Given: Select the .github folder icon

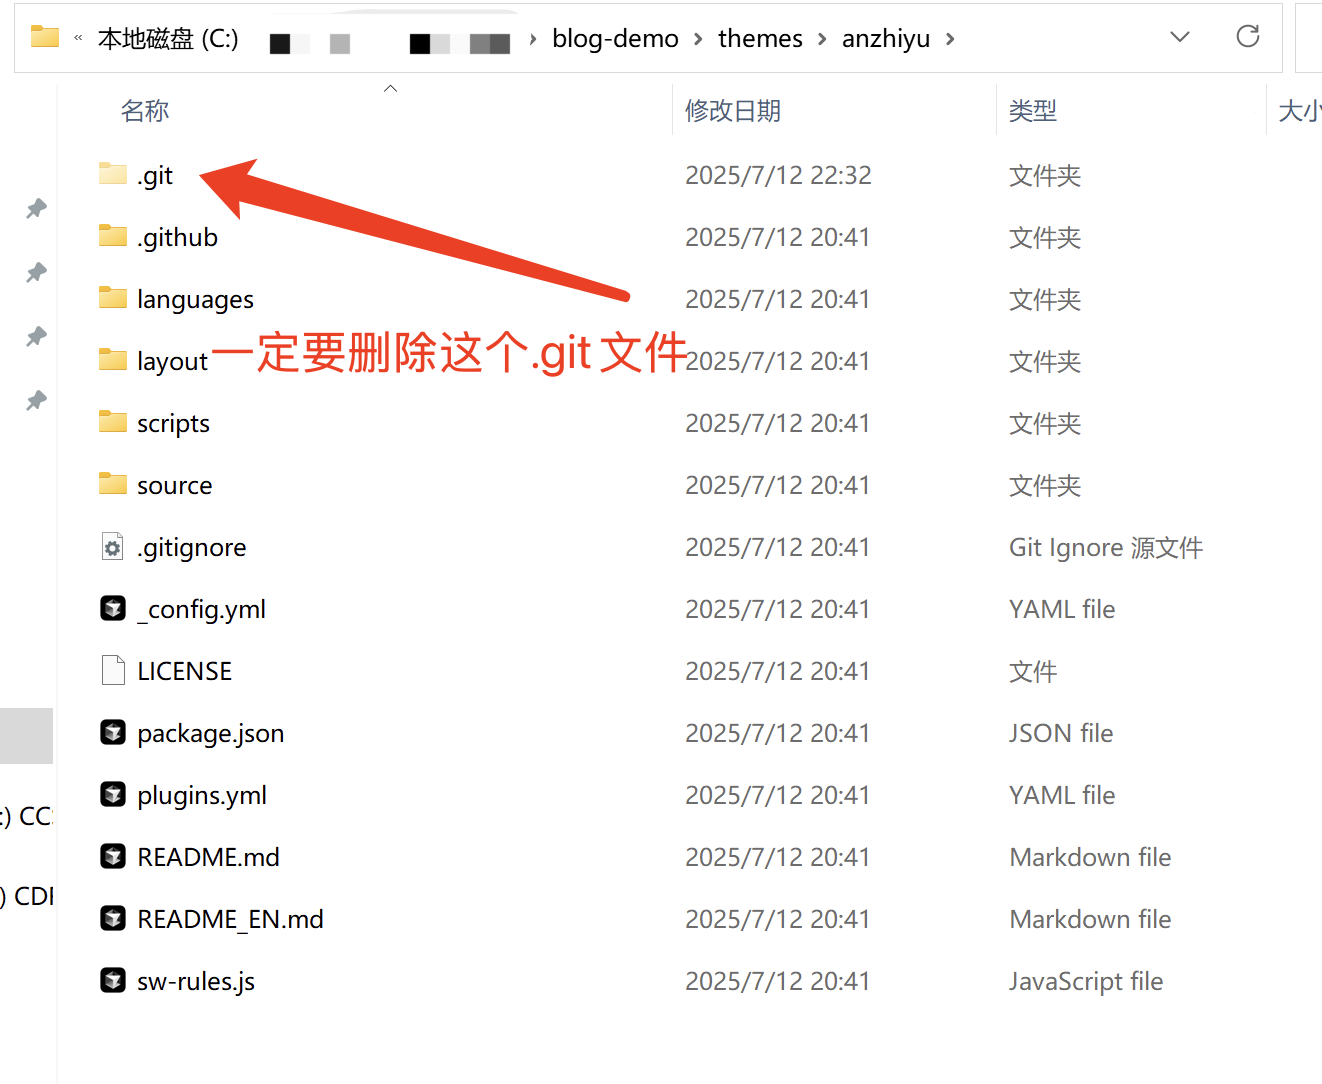Looking at the screenshot, I should (x=113, y=237).
